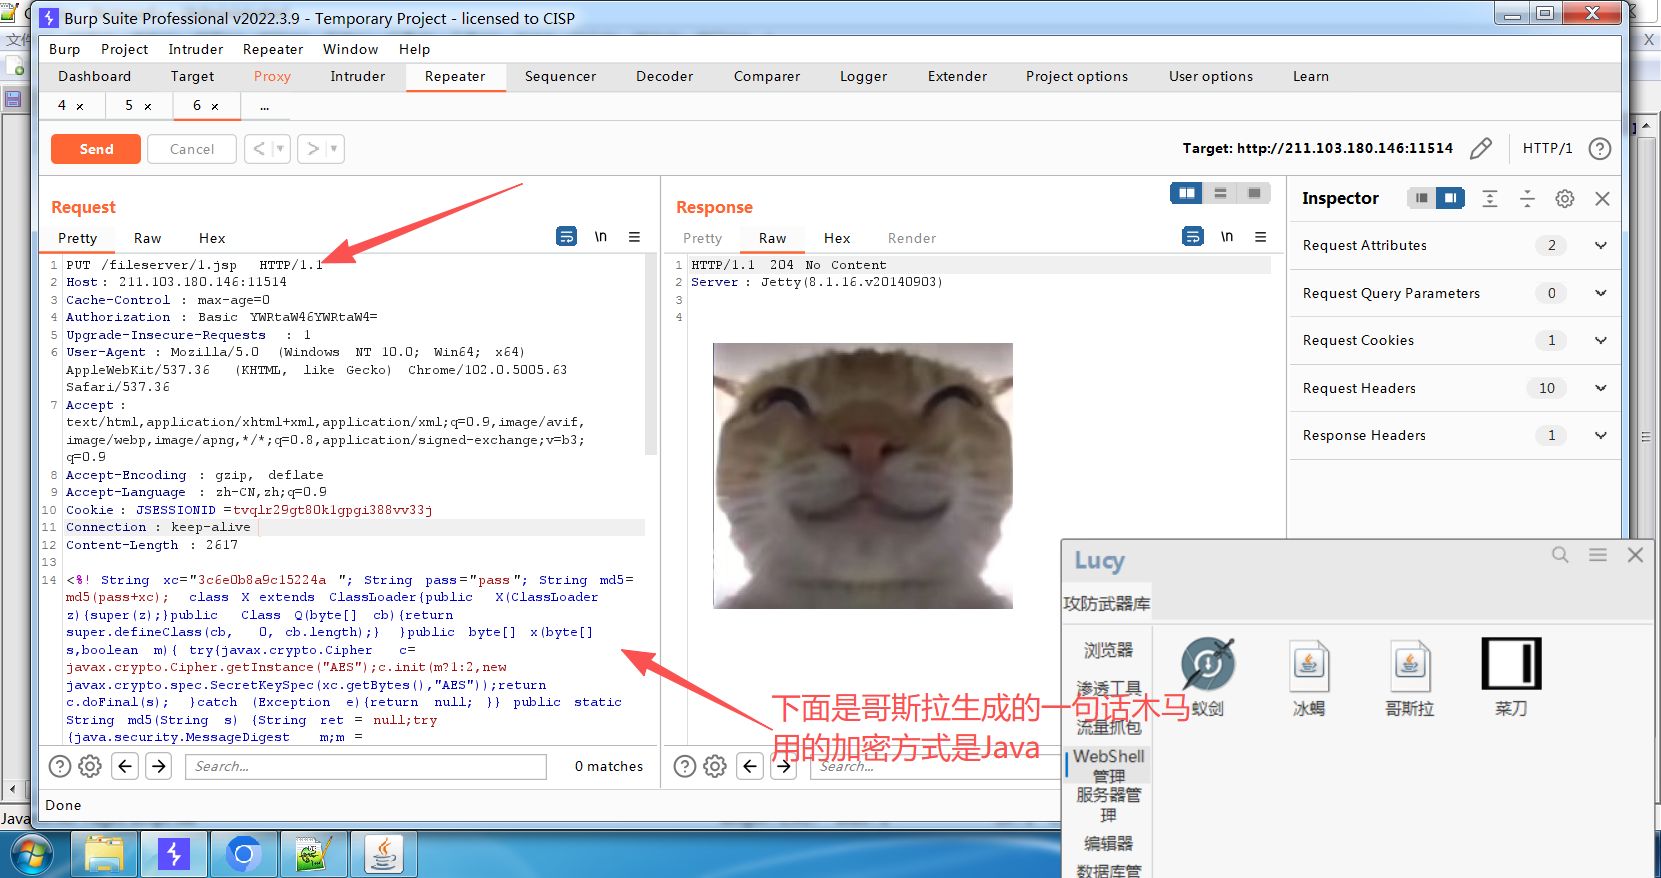Open the Decoder tab

664,76
